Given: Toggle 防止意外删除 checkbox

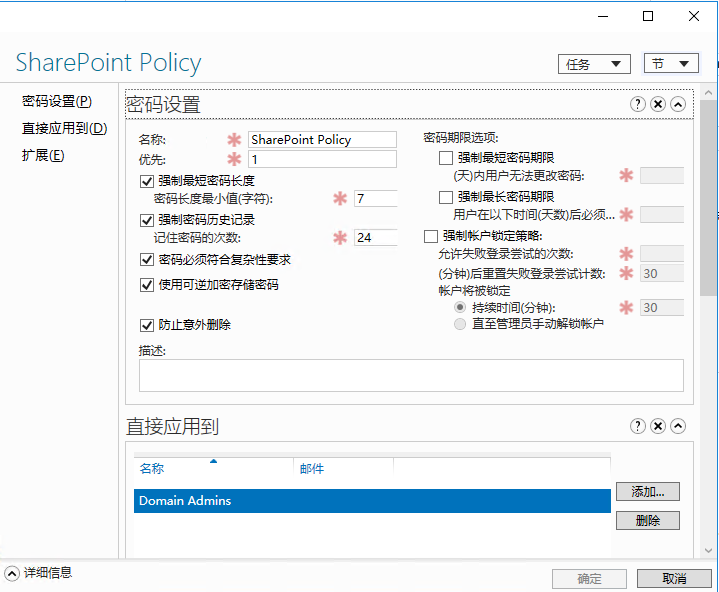Looking at the screenshot, I should point(147,325).
